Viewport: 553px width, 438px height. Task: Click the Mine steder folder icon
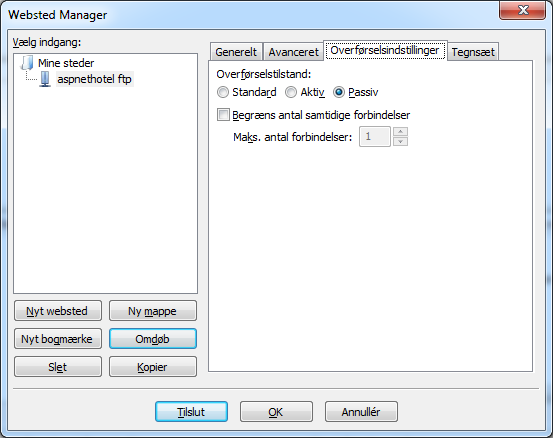(28, 63)
